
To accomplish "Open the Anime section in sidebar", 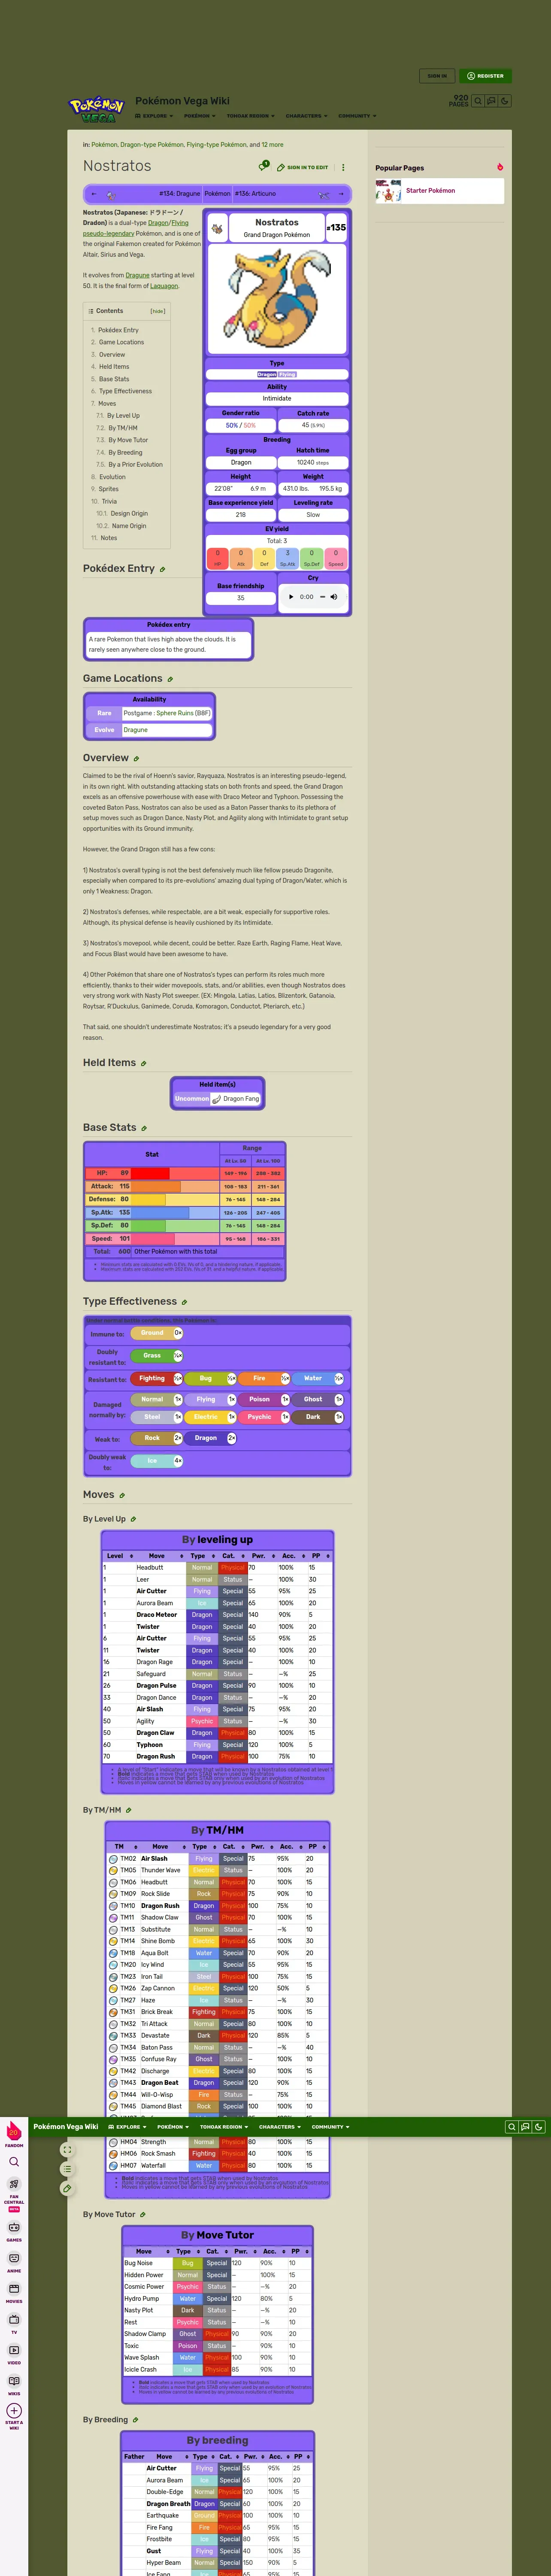I will 14,2262.
